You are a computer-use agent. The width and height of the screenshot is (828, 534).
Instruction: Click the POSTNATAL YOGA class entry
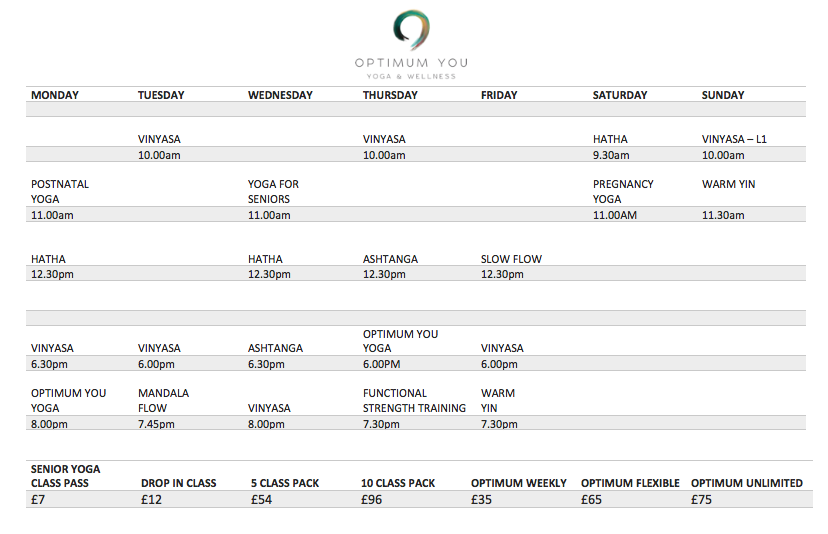tap(60, 191)
